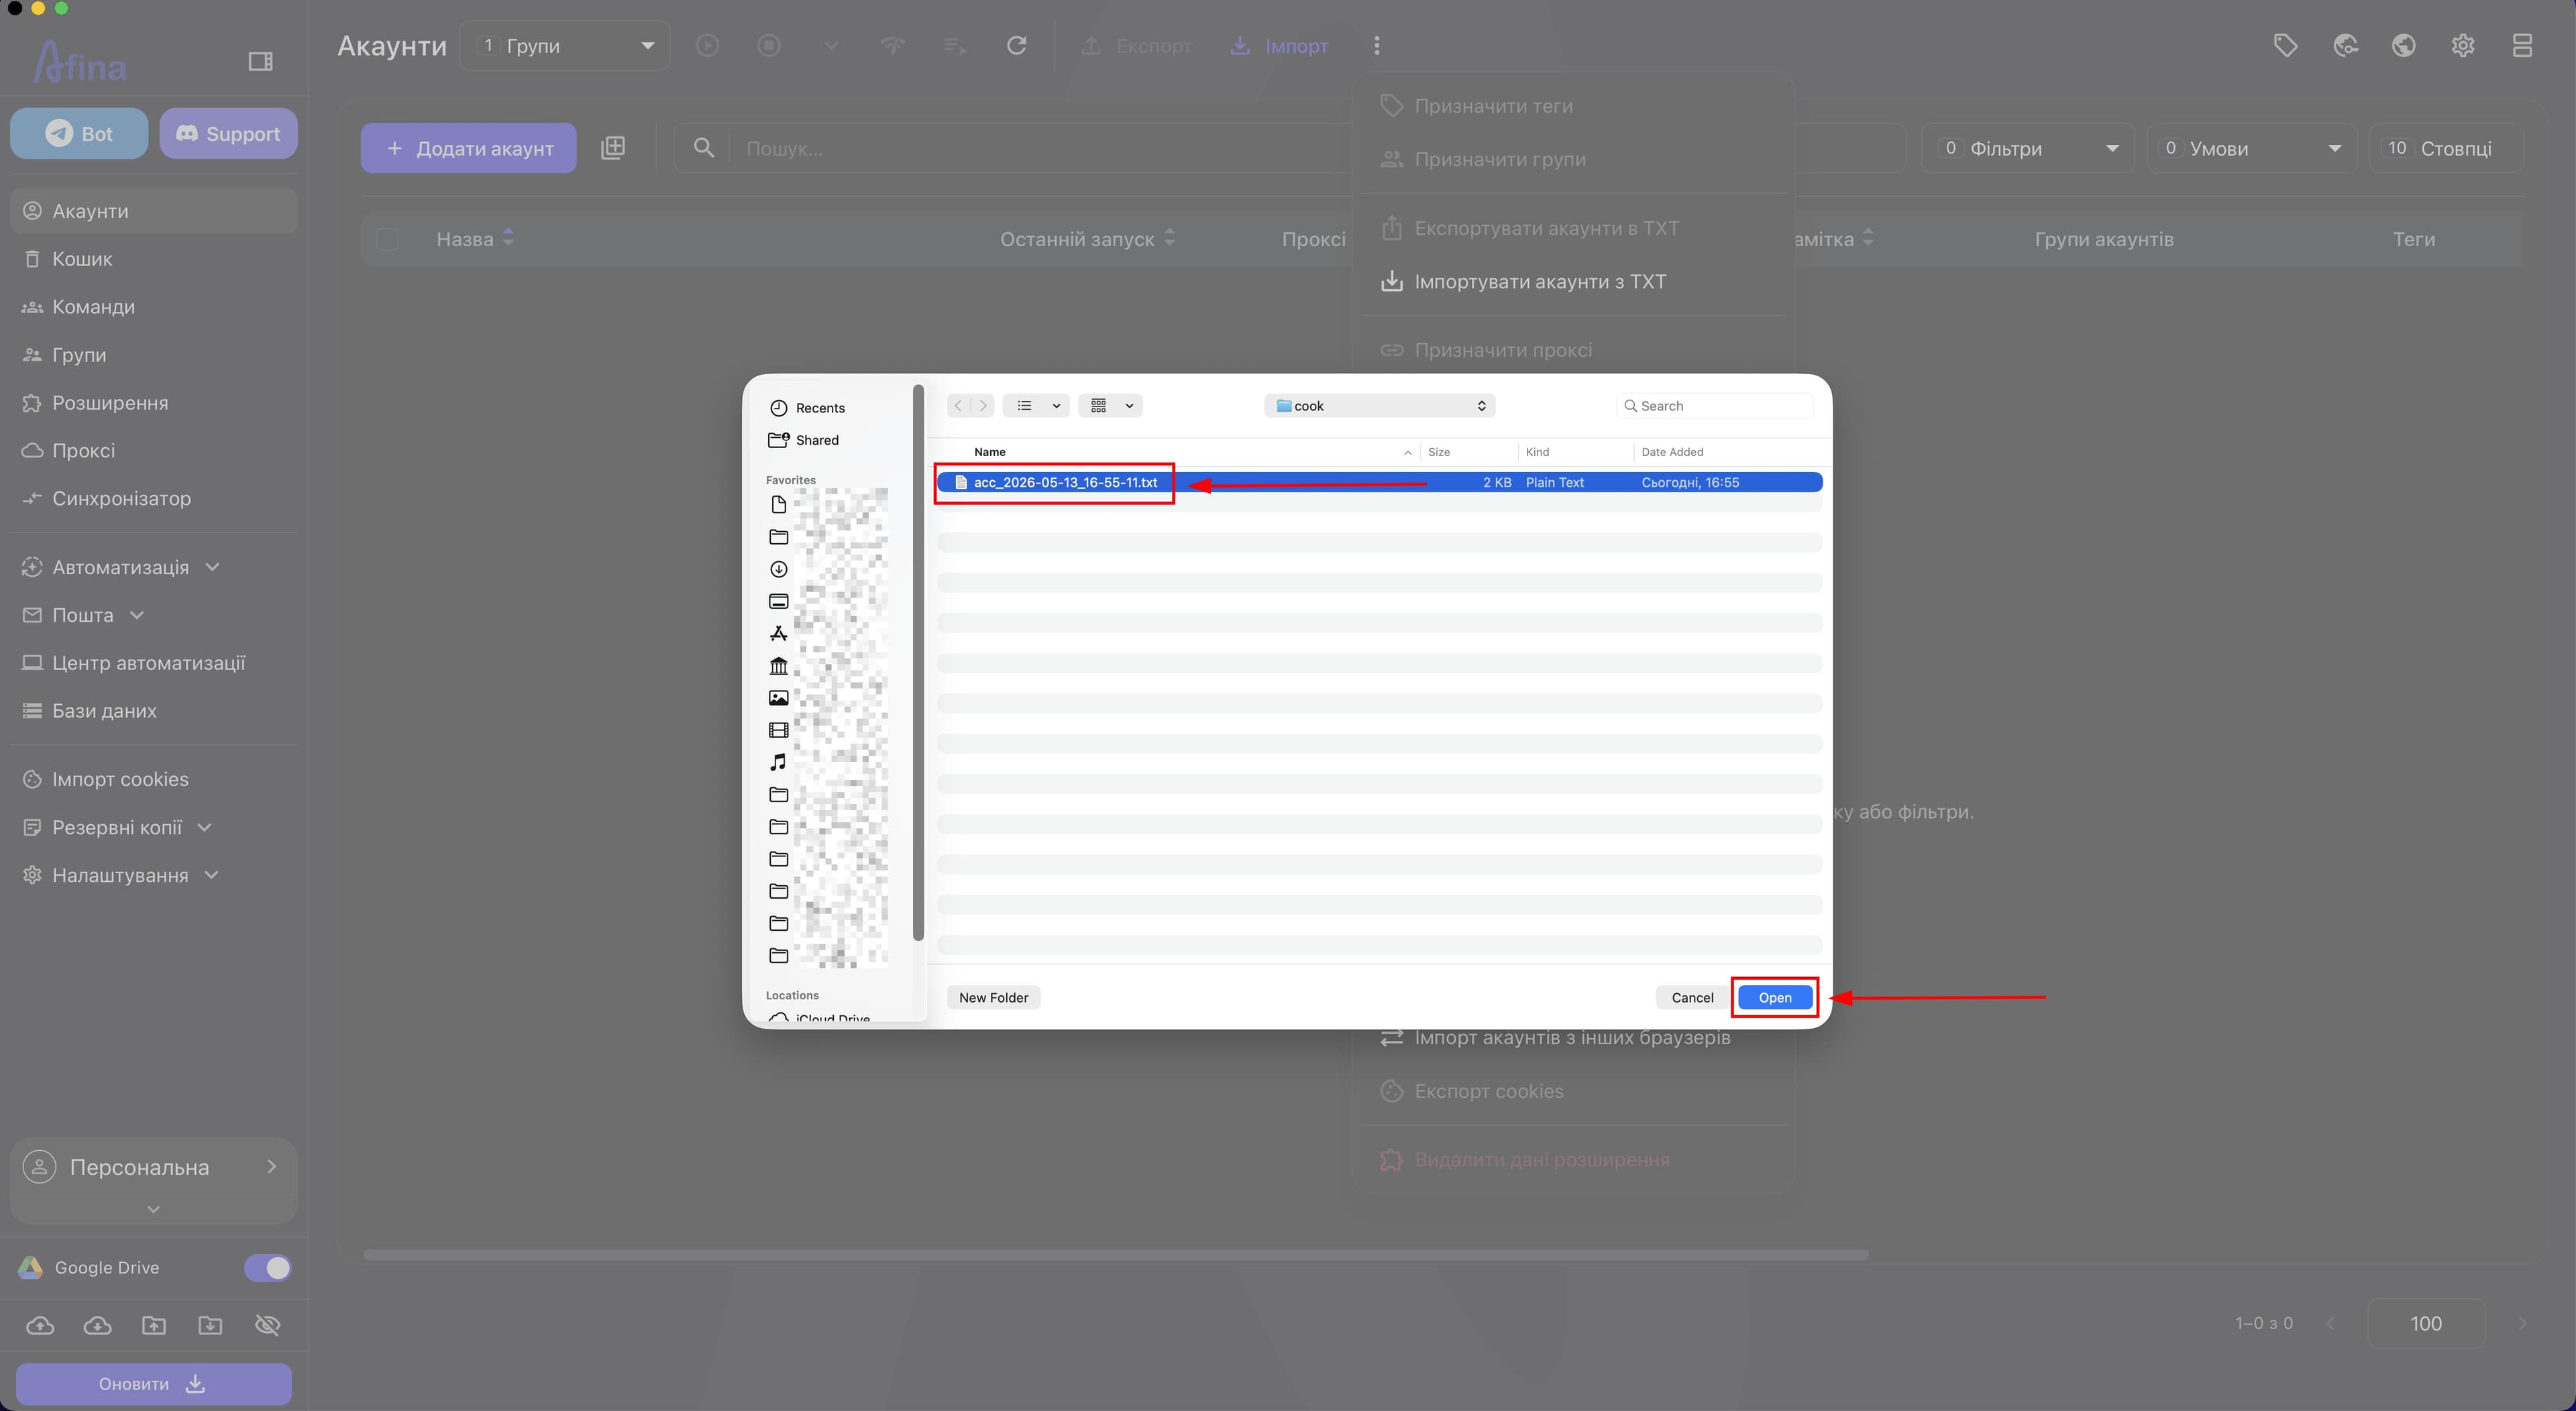Click the cookie fingerprint icon in top-right toolbar
Viewport: 2576px width, 1411px height.
pyautogui.click(x=2345, y=46)
